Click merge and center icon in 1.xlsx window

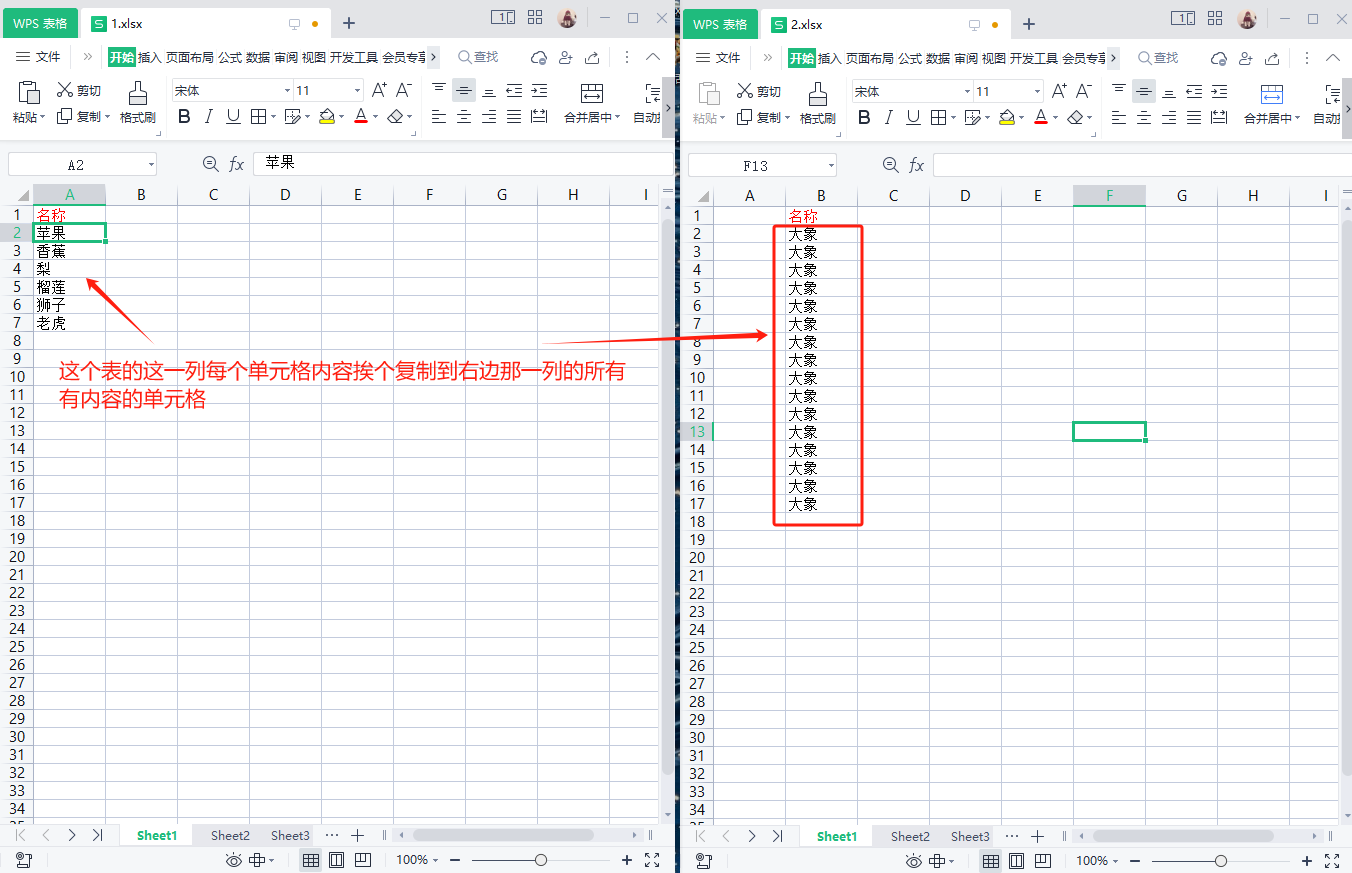tap(592, 94)
